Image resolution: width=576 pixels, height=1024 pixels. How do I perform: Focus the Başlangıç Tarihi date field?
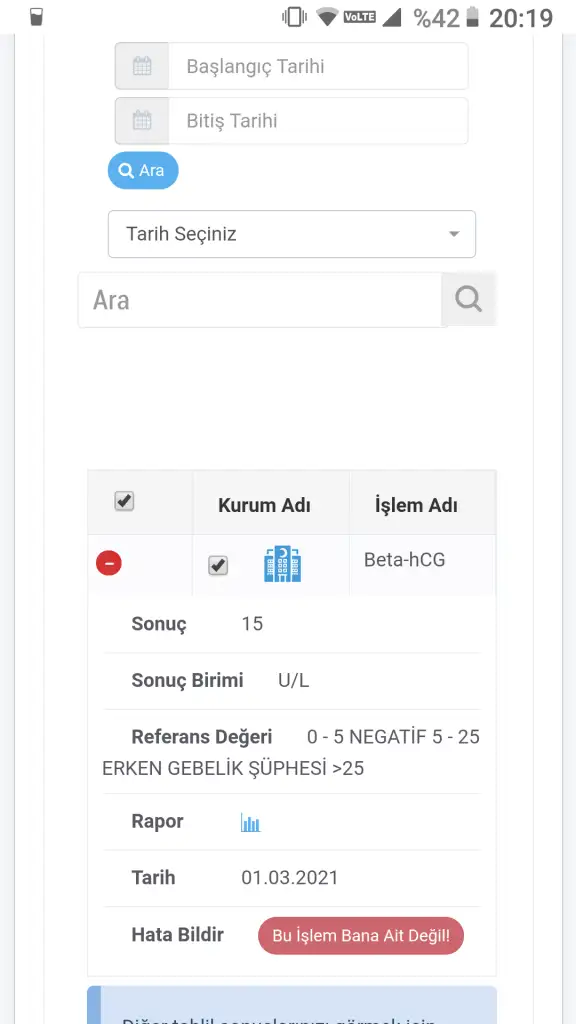318,66
